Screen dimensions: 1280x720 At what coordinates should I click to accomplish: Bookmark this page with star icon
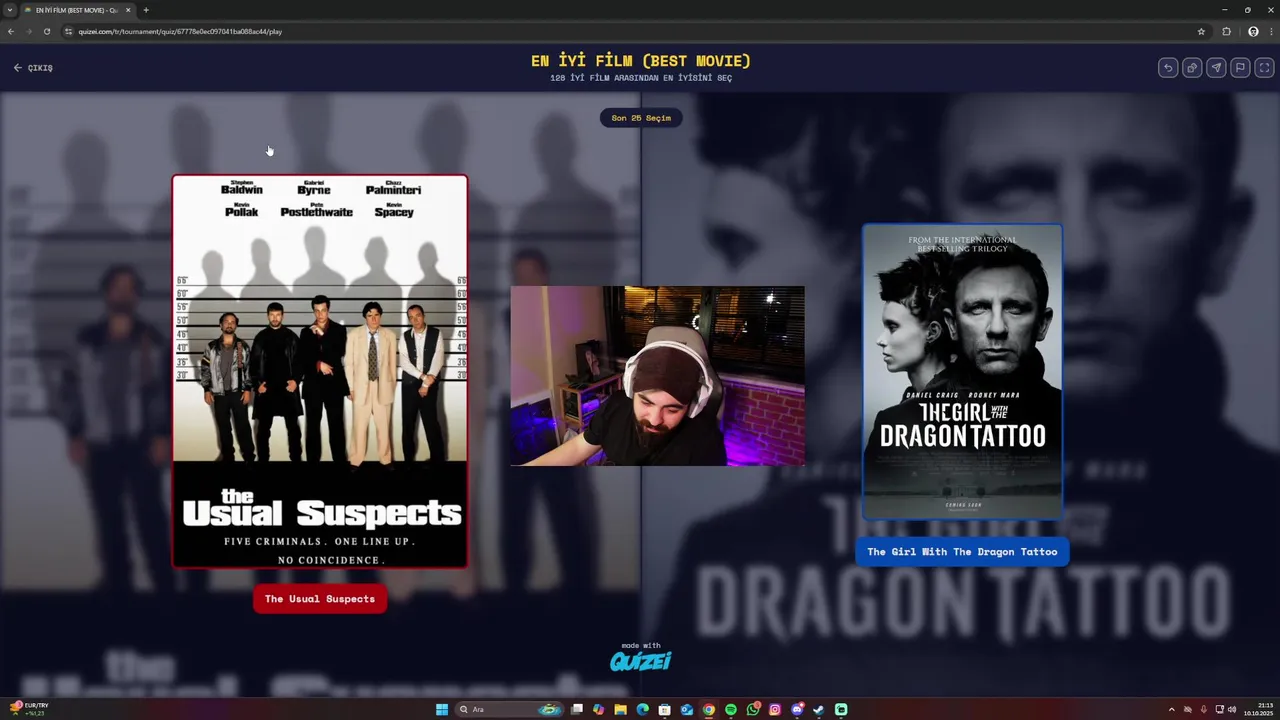coord(1201,31)
